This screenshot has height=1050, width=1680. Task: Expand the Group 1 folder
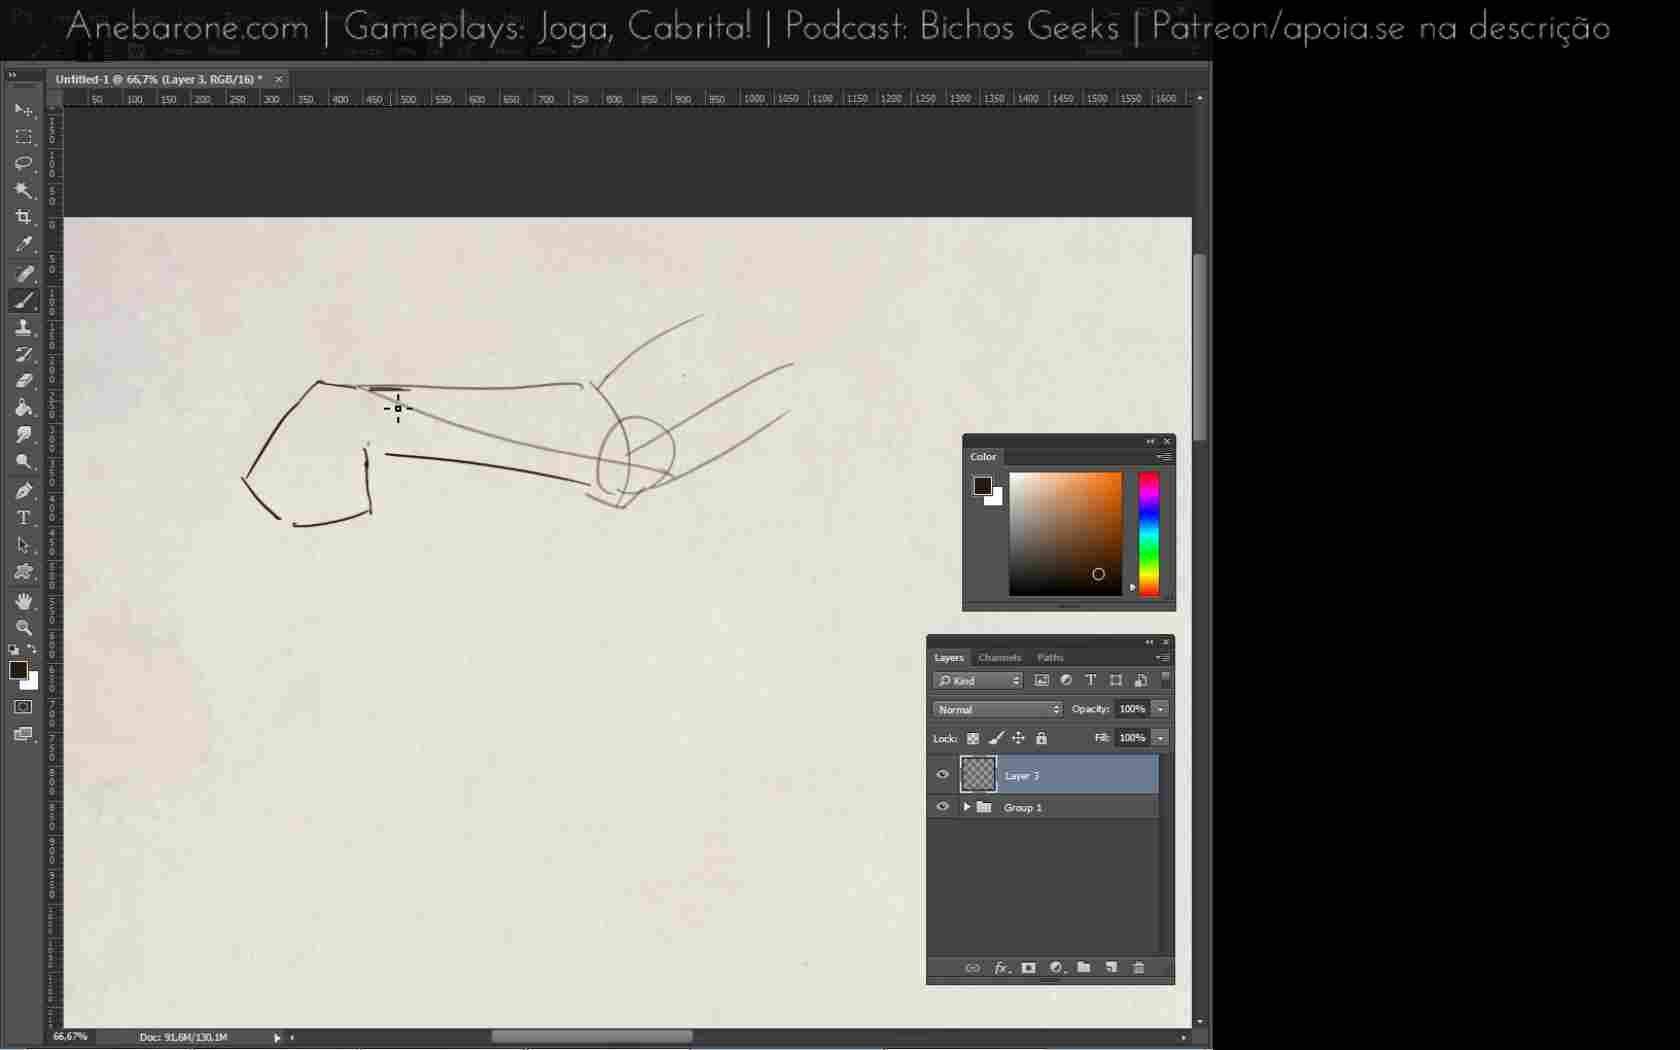point(966,807)
